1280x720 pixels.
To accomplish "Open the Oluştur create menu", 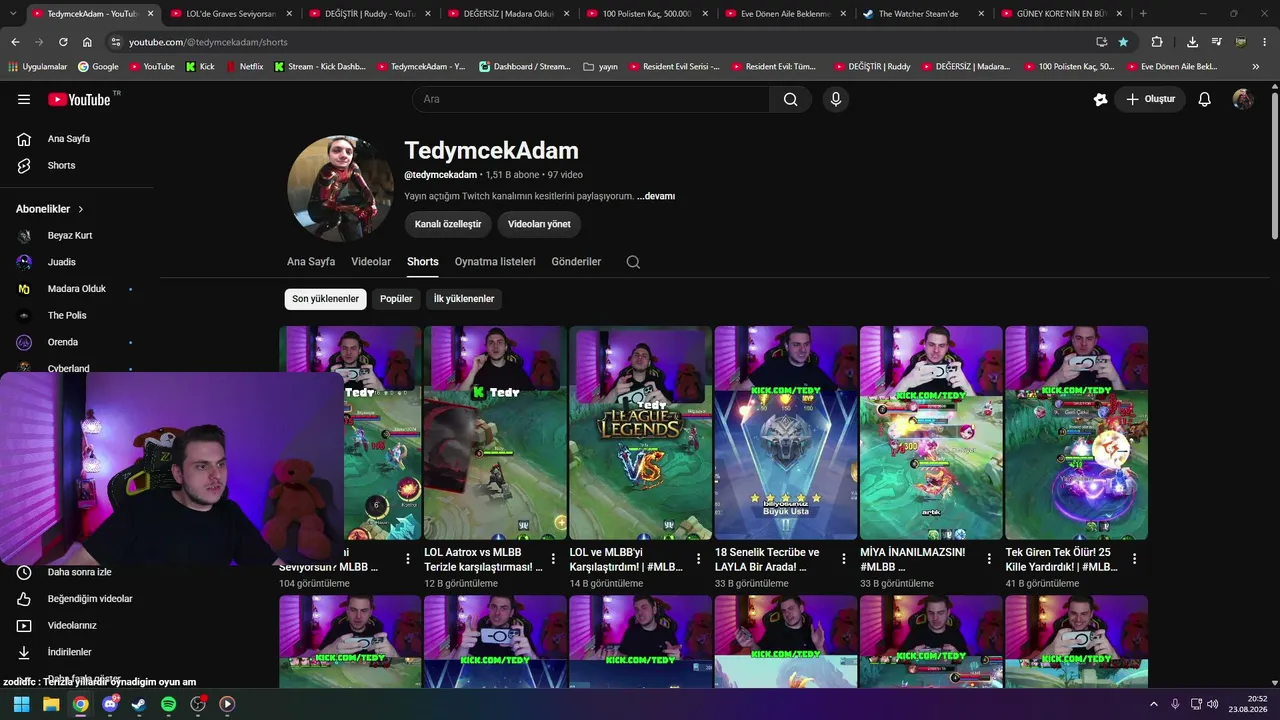I will pos(1150,99).
